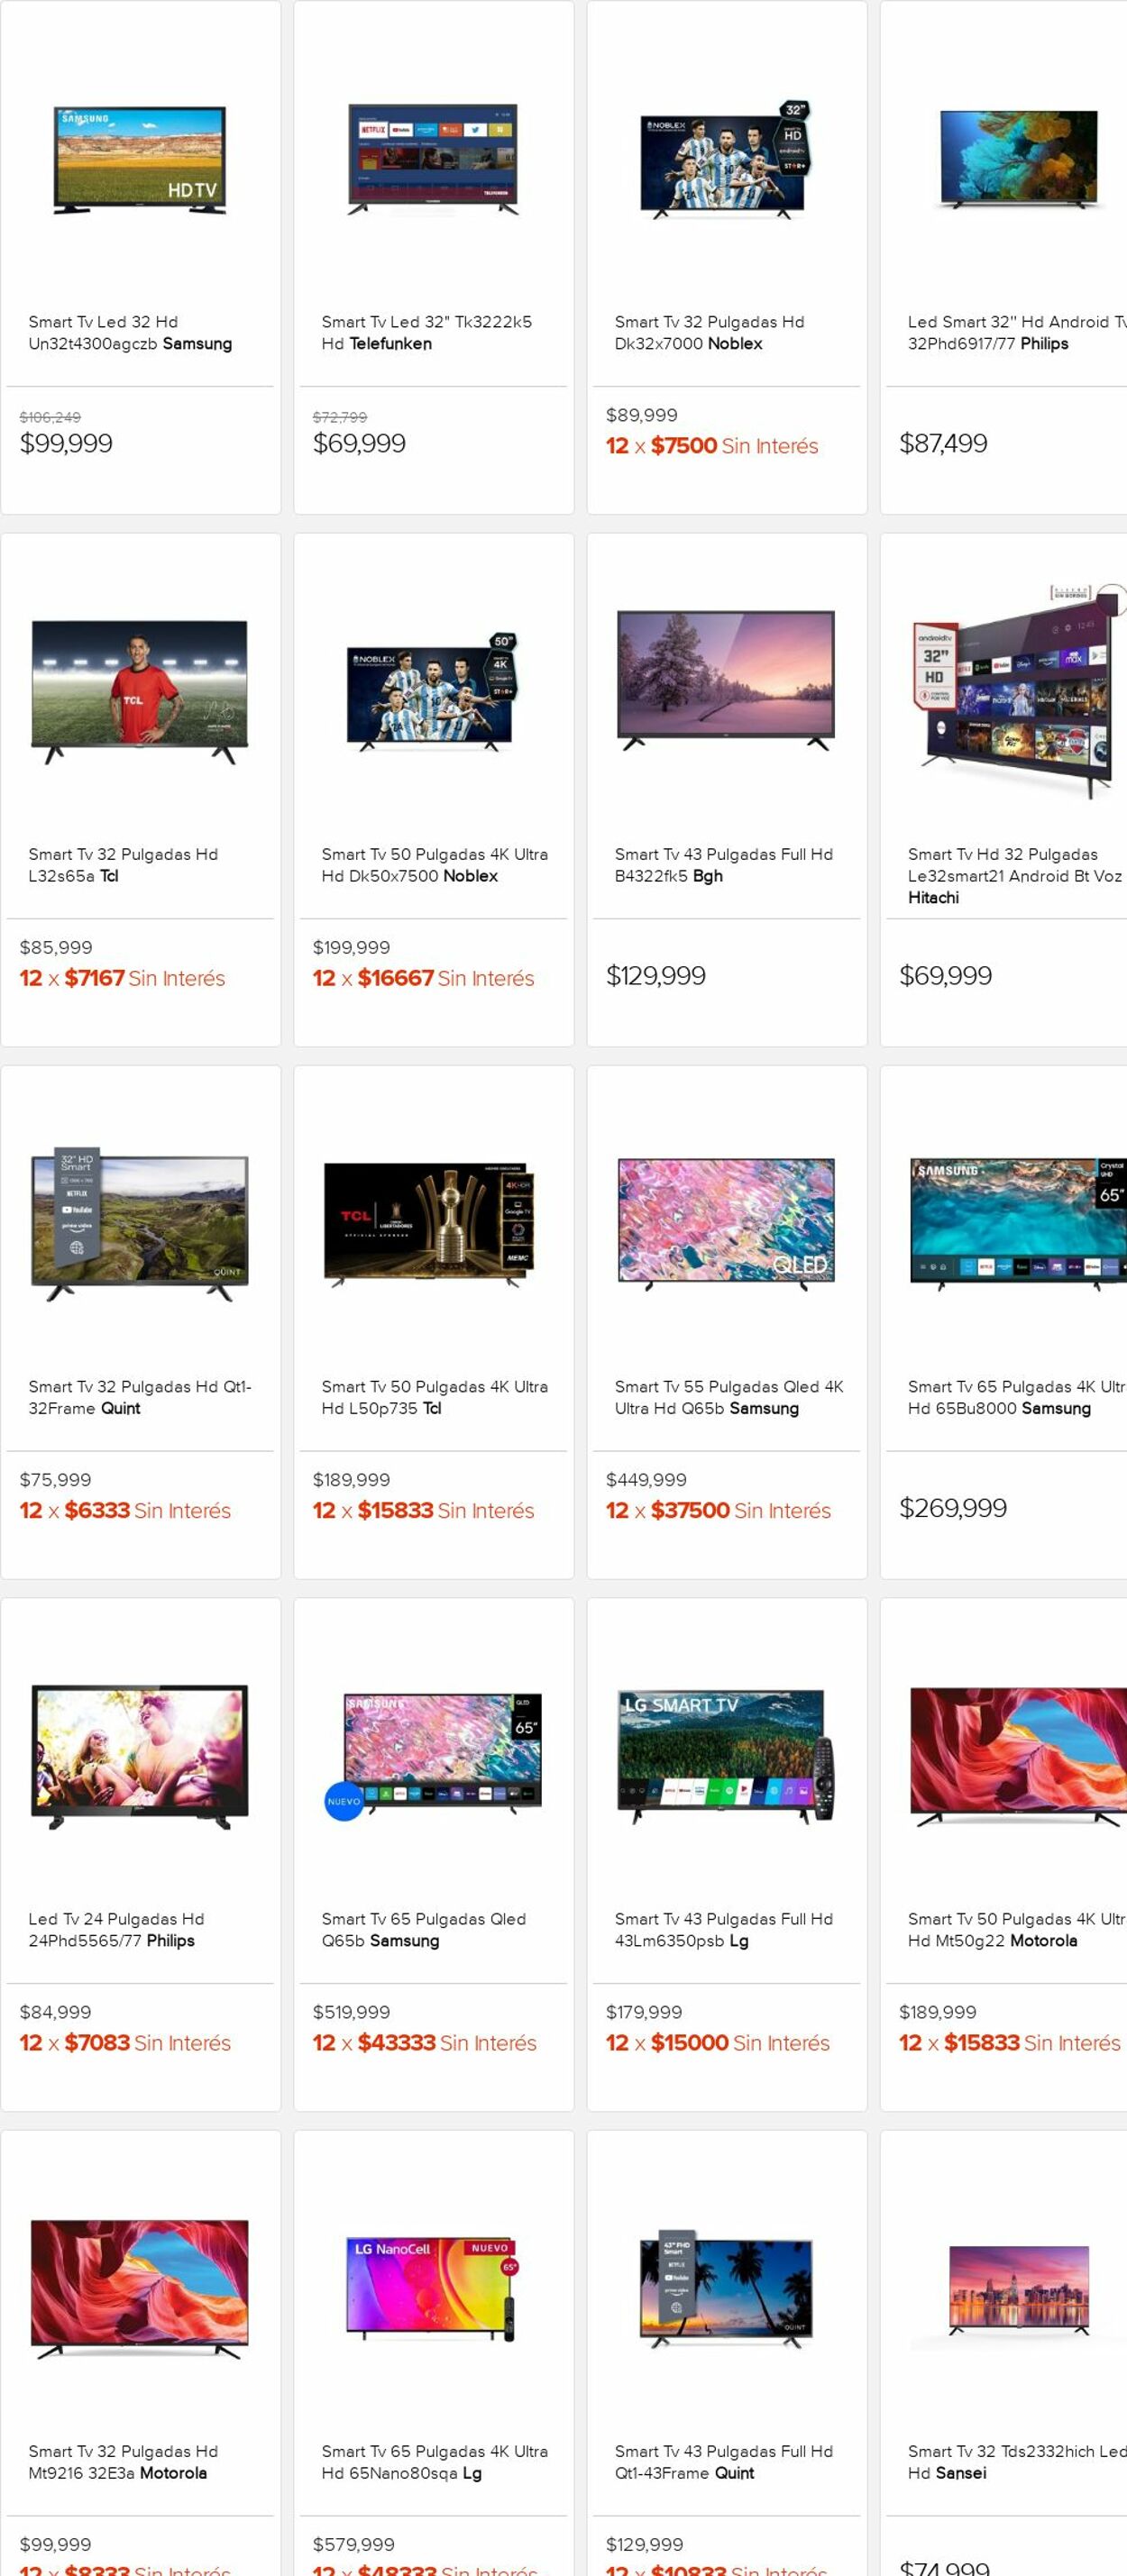1127x2576 pixels.
Task: Open Smart Tv 55 Pulgadas Qled Samsung title
Action: [729, 1397]
